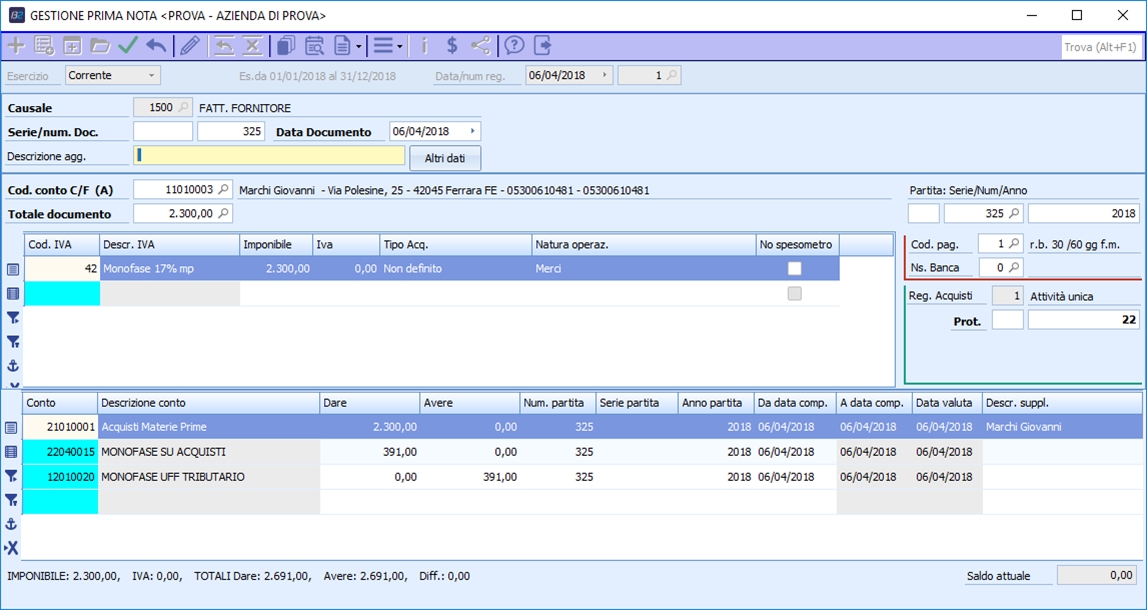Image resolution: width=1147 pixels, height=610 pixels.
Task: Click the exit door icon in toolbar
Action: click(542, 45)
